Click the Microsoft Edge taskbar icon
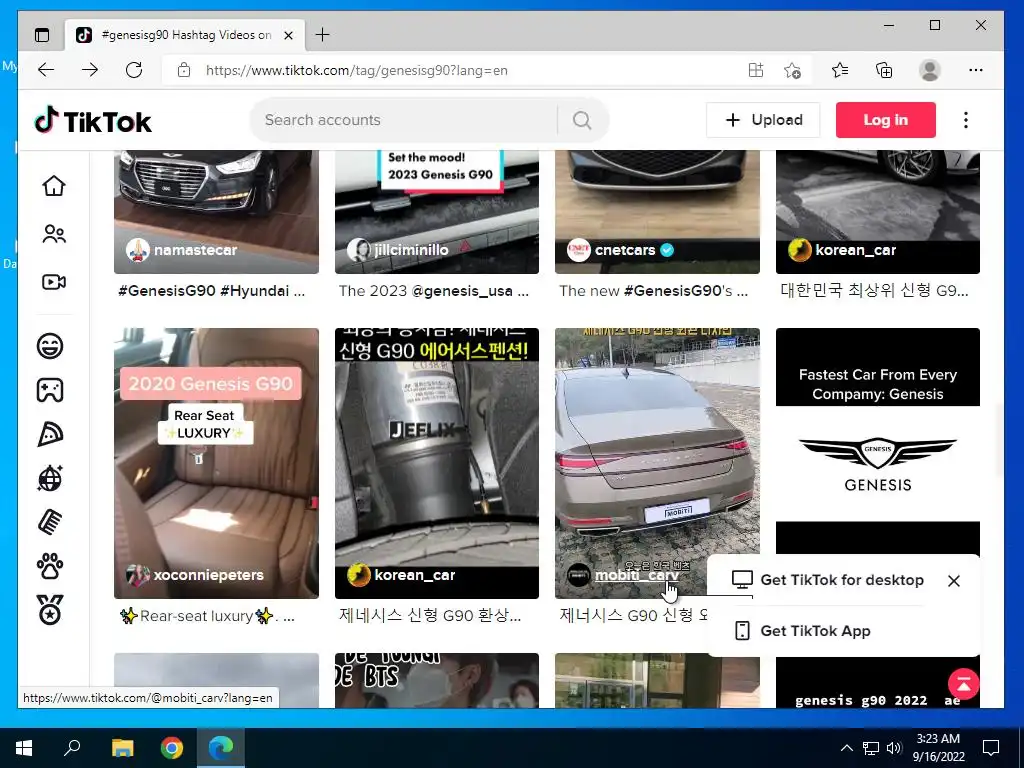This screenshot has height=768, width=1024. (x=221, y=748)
